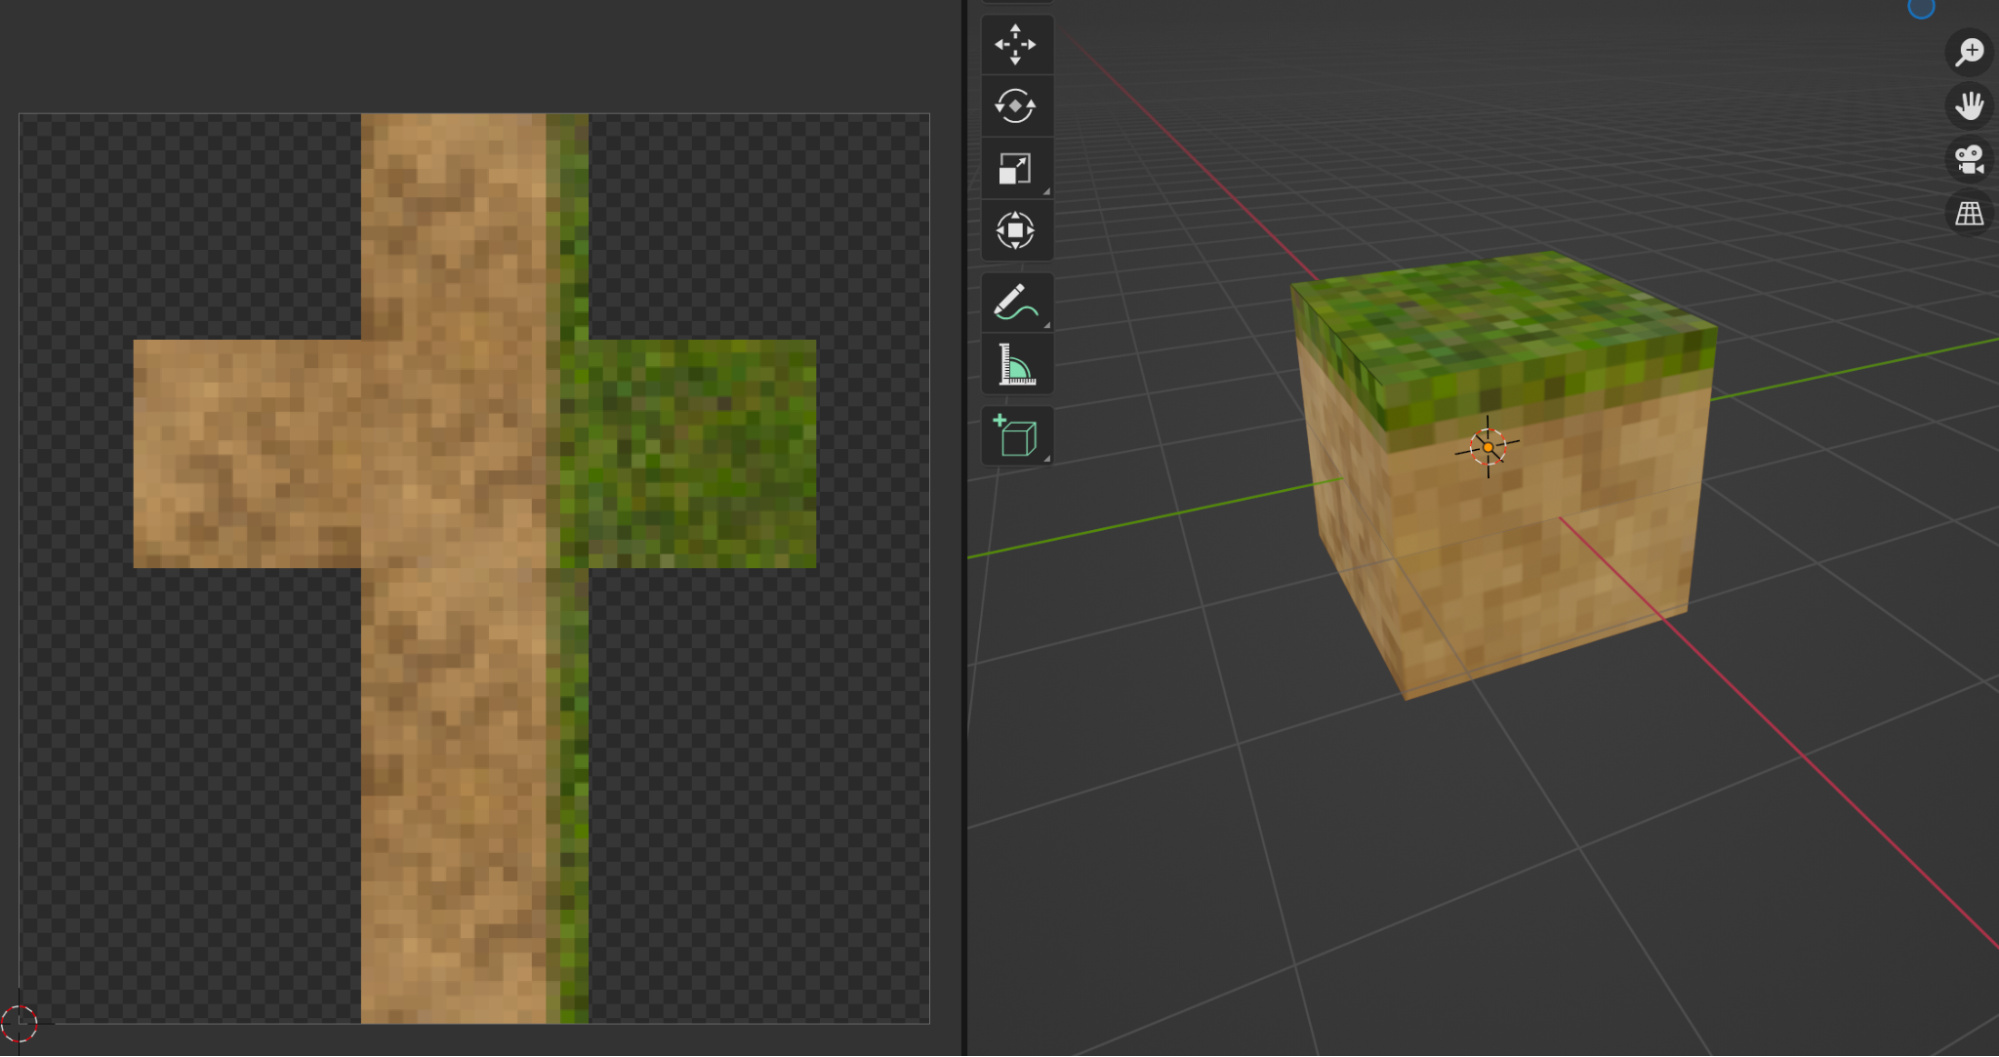This screenshot has height=1057, width=1999.
Task: Switch perspective/orthographic grid icon
Action: (x=1970, y=213)
